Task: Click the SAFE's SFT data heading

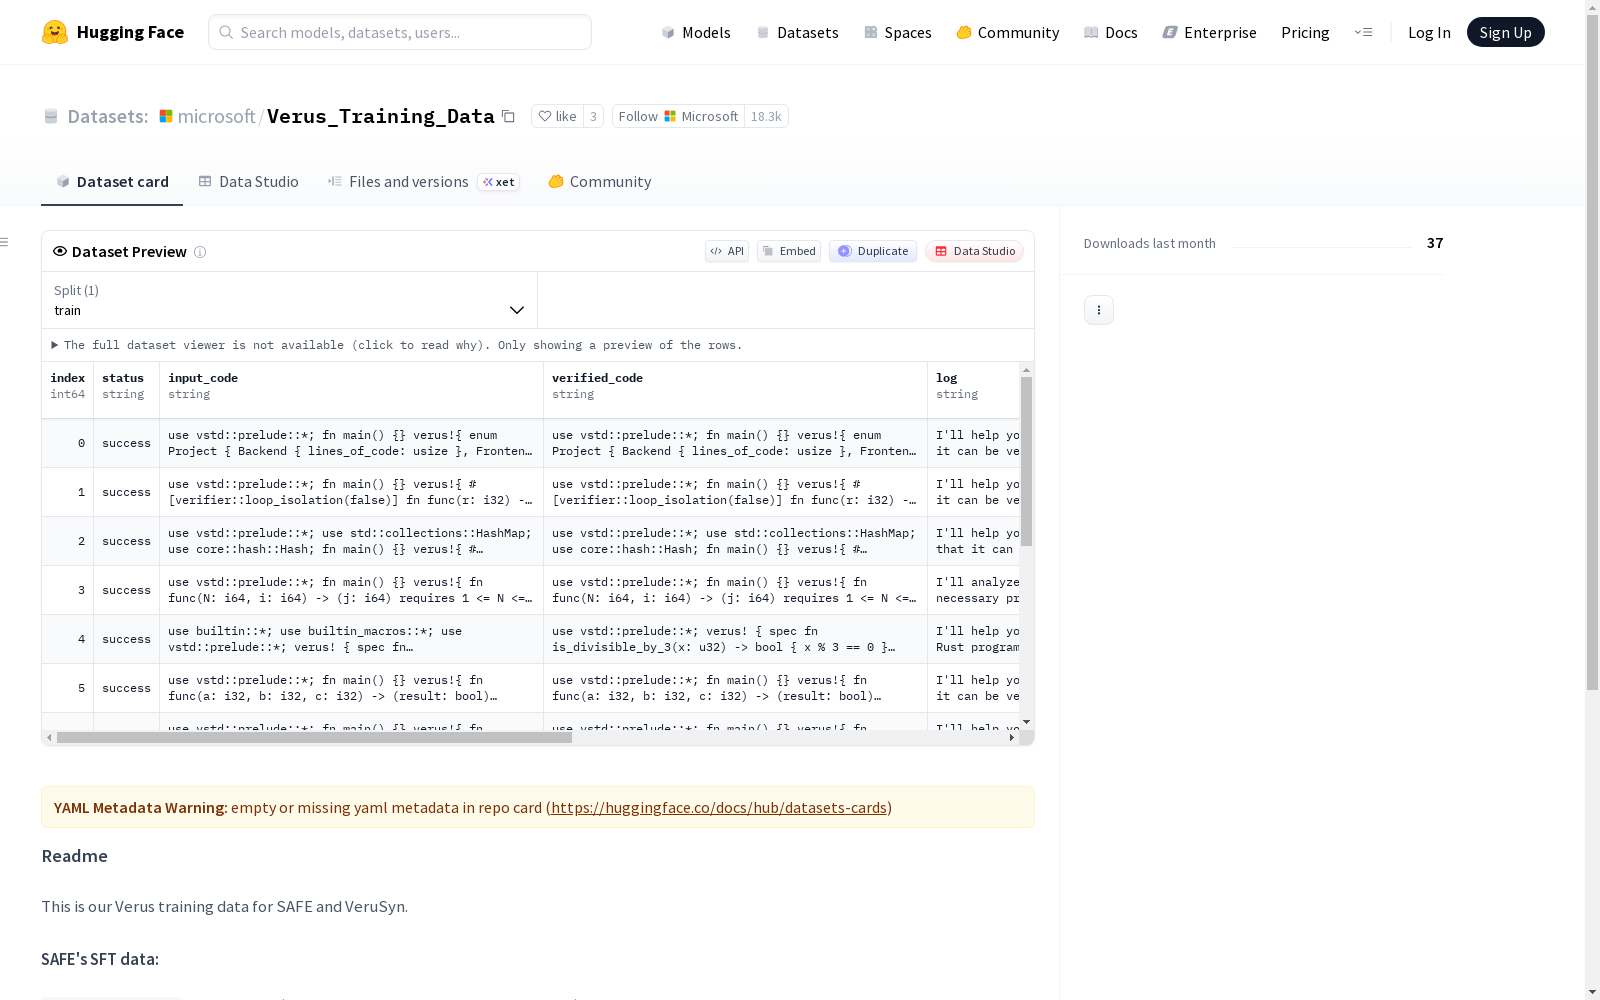Action: tap(100, 959)
